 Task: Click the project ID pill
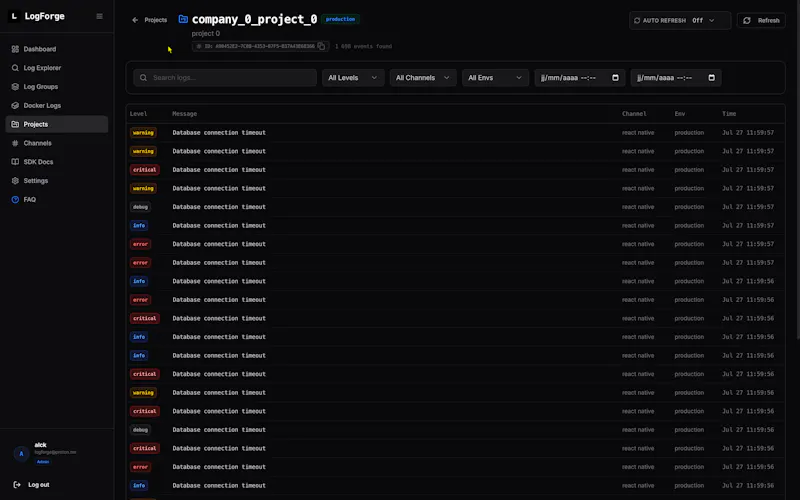[x=260, y=46]
